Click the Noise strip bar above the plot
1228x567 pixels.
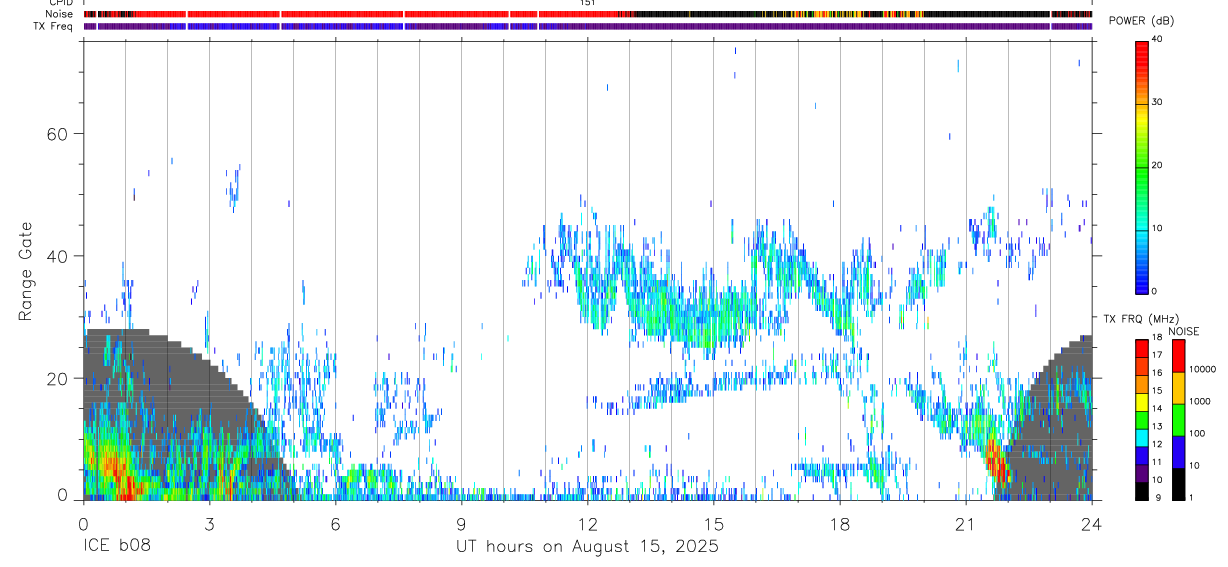[x=587, y=14]
